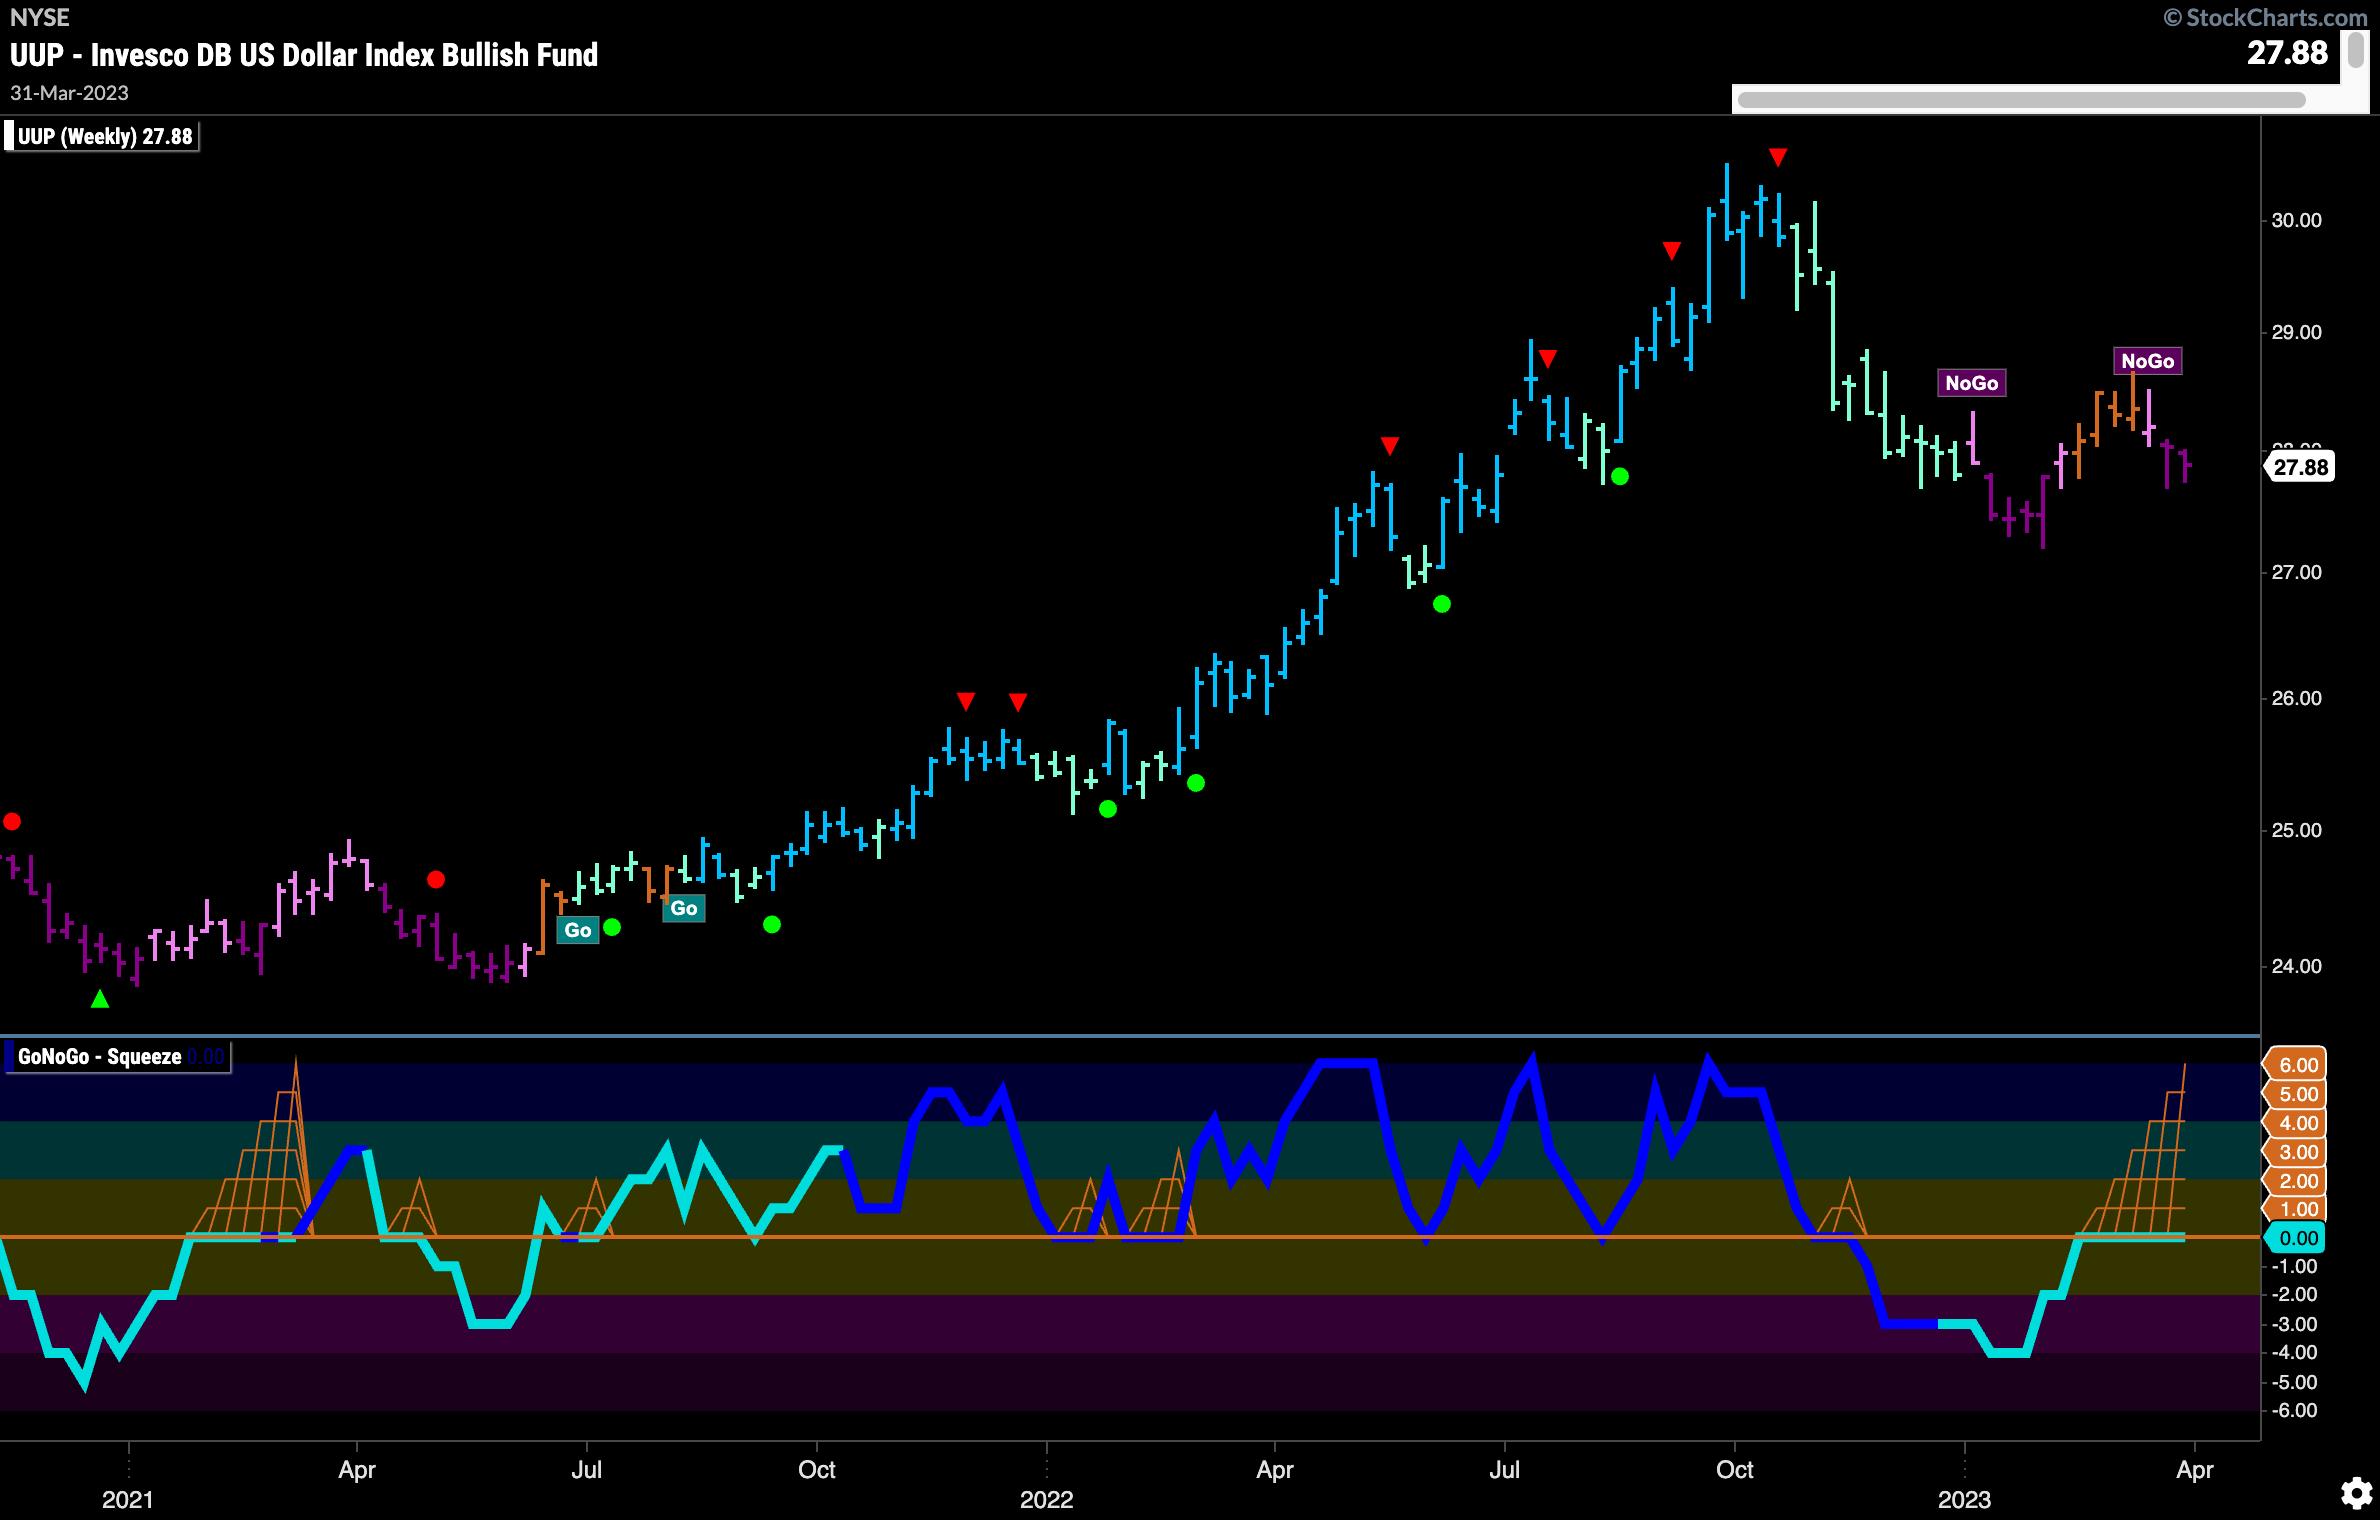Click the UUP Invesco fund chart title
The width and height of the screenshot is (2380, 1520).
[x=304, y=54]
